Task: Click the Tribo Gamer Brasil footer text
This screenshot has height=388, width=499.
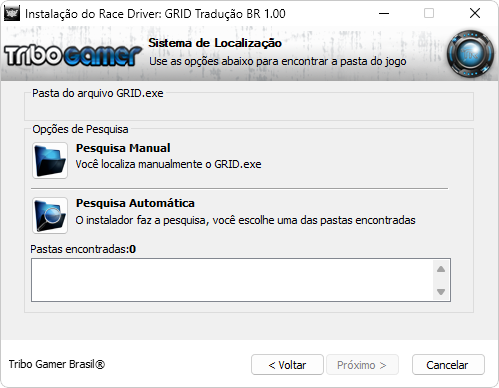Action: pos(57,364)
